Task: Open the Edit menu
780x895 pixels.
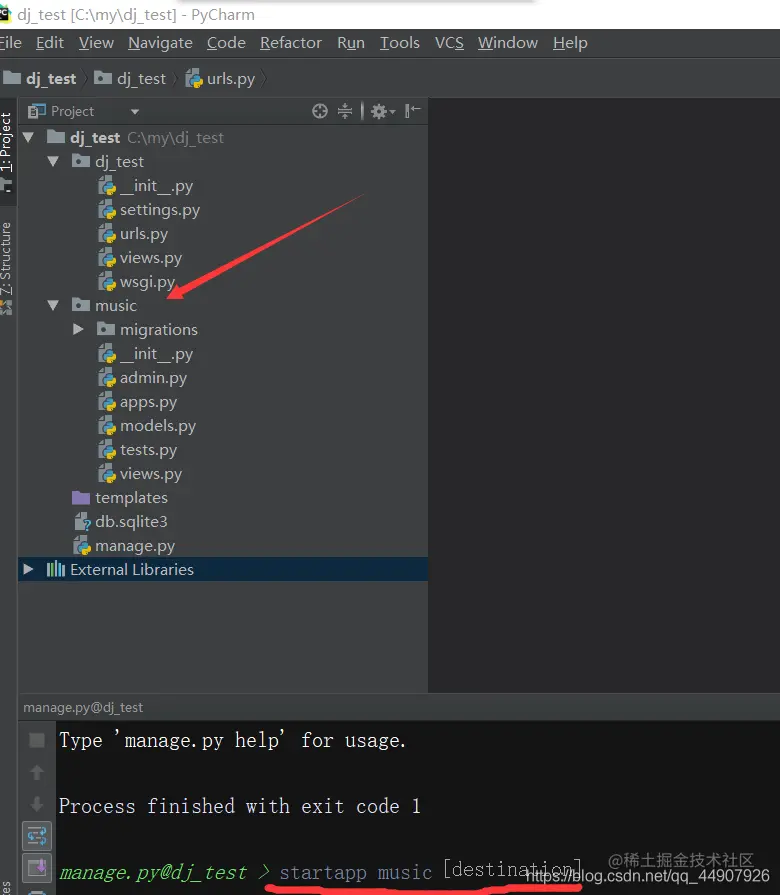Action: point(50,43)
